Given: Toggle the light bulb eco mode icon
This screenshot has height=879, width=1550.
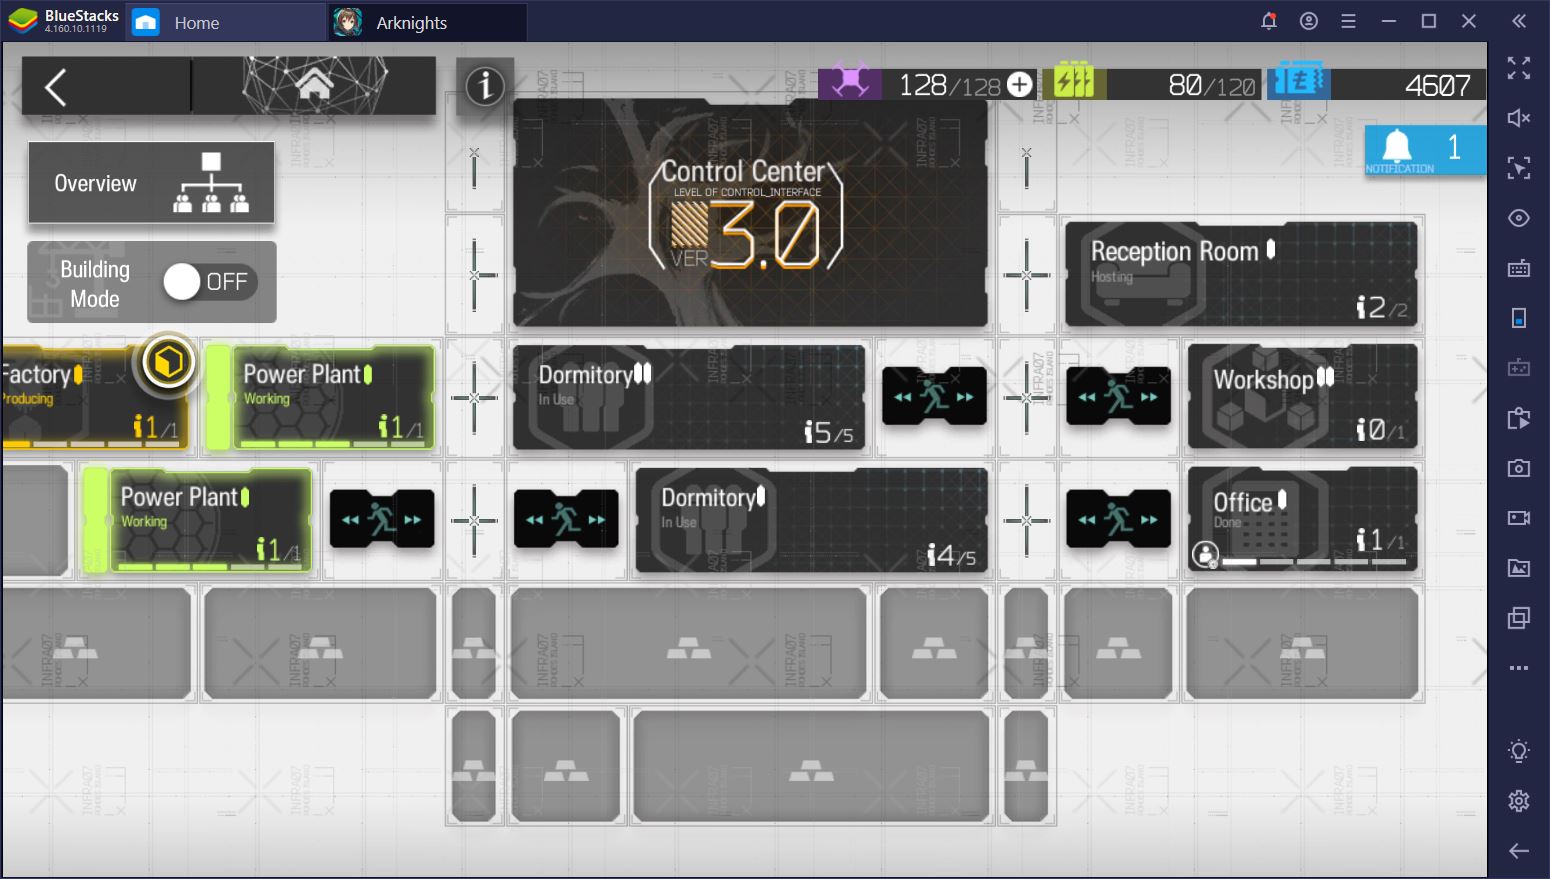Looking at the screenshot, I should [x=1519, y=751].
